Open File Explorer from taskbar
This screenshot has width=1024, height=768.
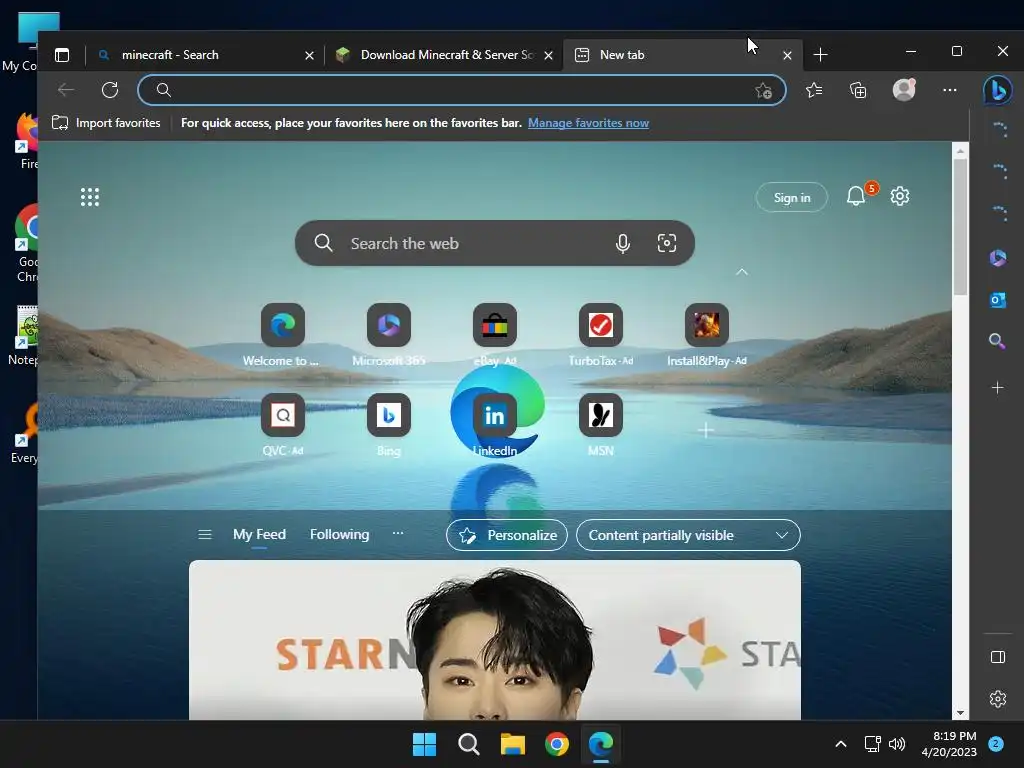513,744
